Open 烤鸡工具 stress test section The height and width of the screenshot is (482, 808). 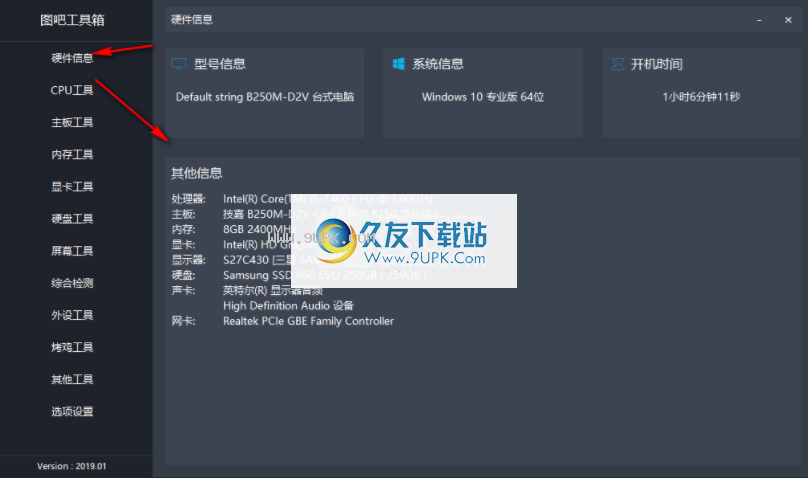pos(72,347)
